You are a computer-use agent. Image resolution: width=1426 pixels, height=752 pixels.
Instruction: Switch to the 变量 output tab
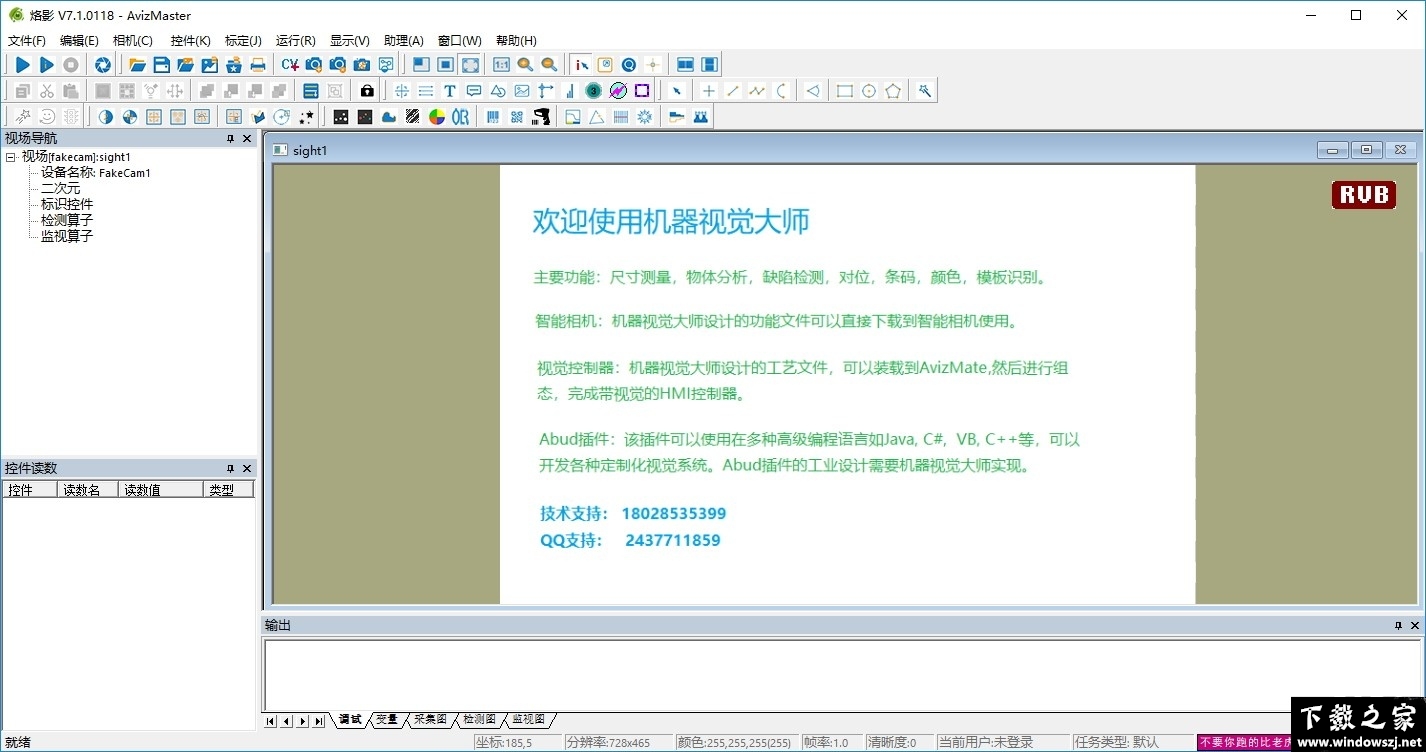[387, 720]
